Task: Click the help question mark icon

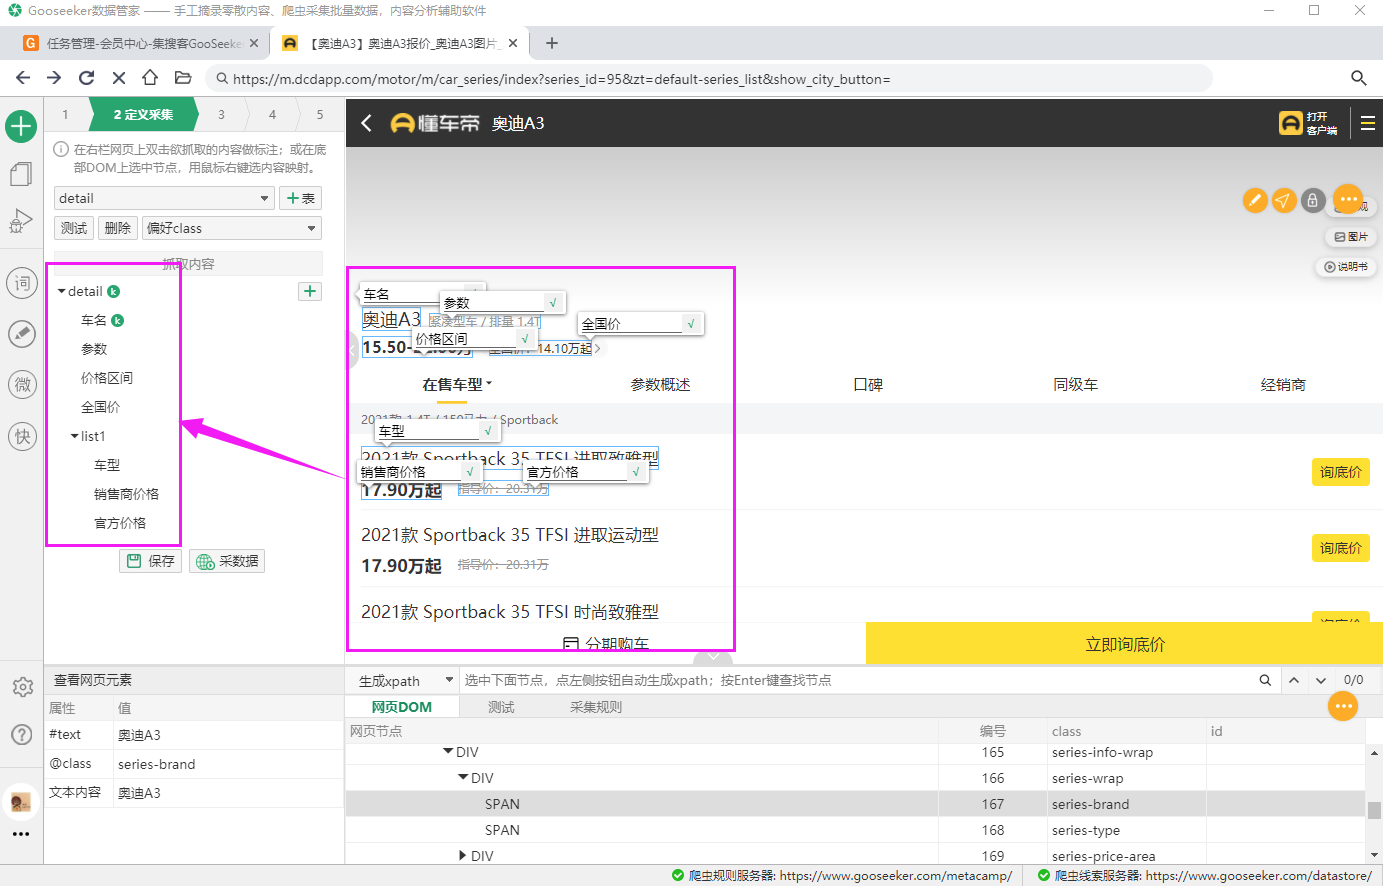Action: pos(21,735)
